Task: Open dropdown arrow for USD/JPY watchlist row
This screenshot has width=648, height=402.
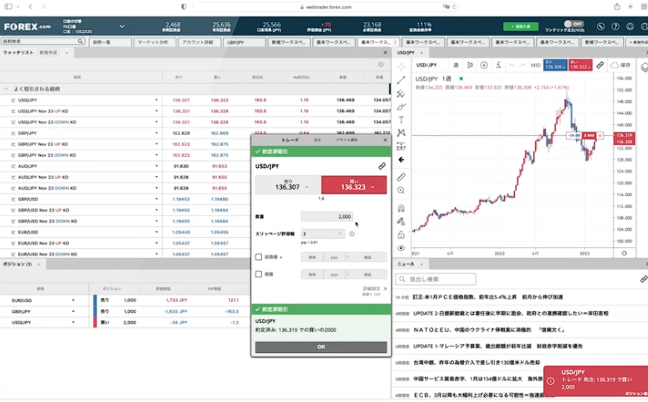Action: click(157, 100)
